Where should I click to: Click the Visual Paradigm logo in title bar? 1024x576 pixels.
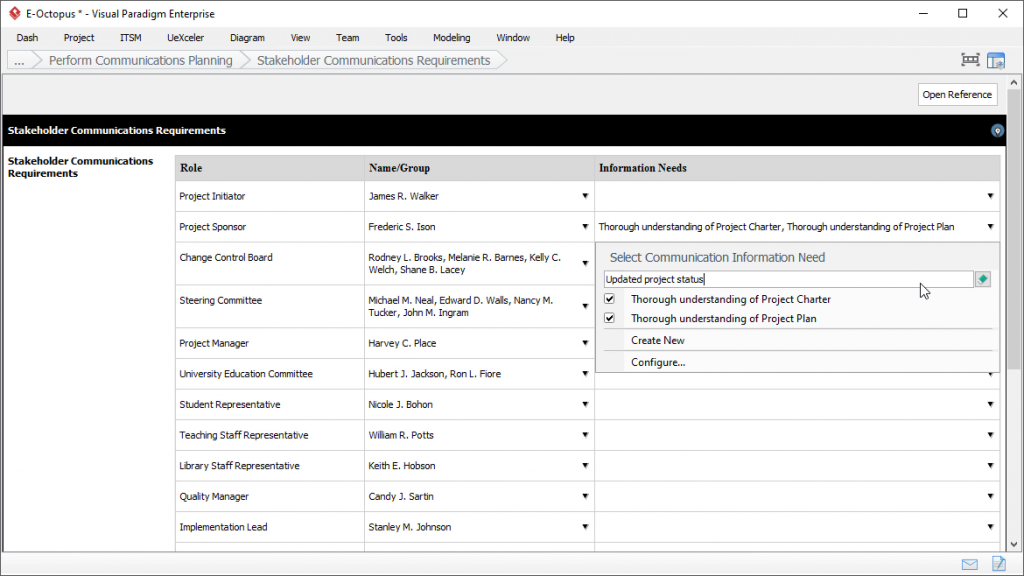(13, 14)
